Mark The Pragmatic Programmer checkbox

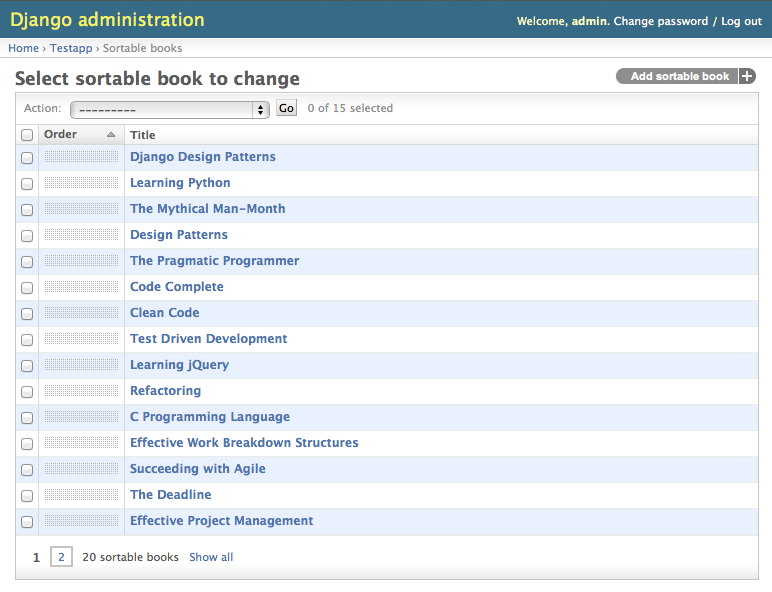click(x=27, y=262)
